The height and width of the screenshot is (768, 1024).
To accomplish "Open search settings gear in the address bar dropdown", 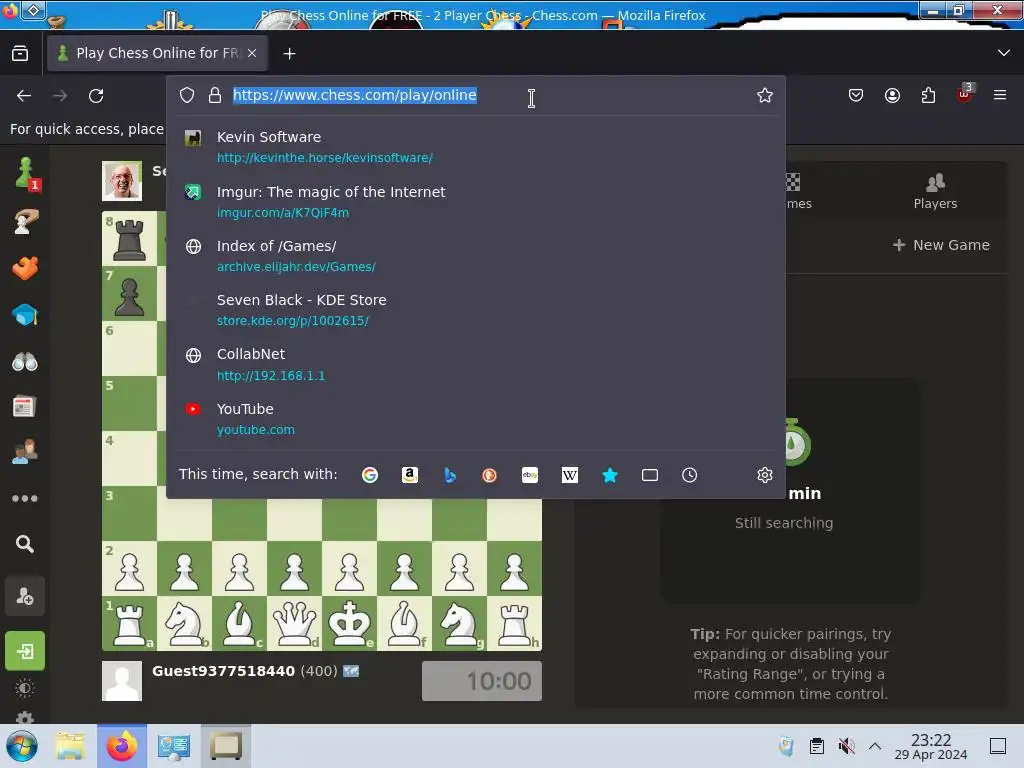I will coord(765,475).
